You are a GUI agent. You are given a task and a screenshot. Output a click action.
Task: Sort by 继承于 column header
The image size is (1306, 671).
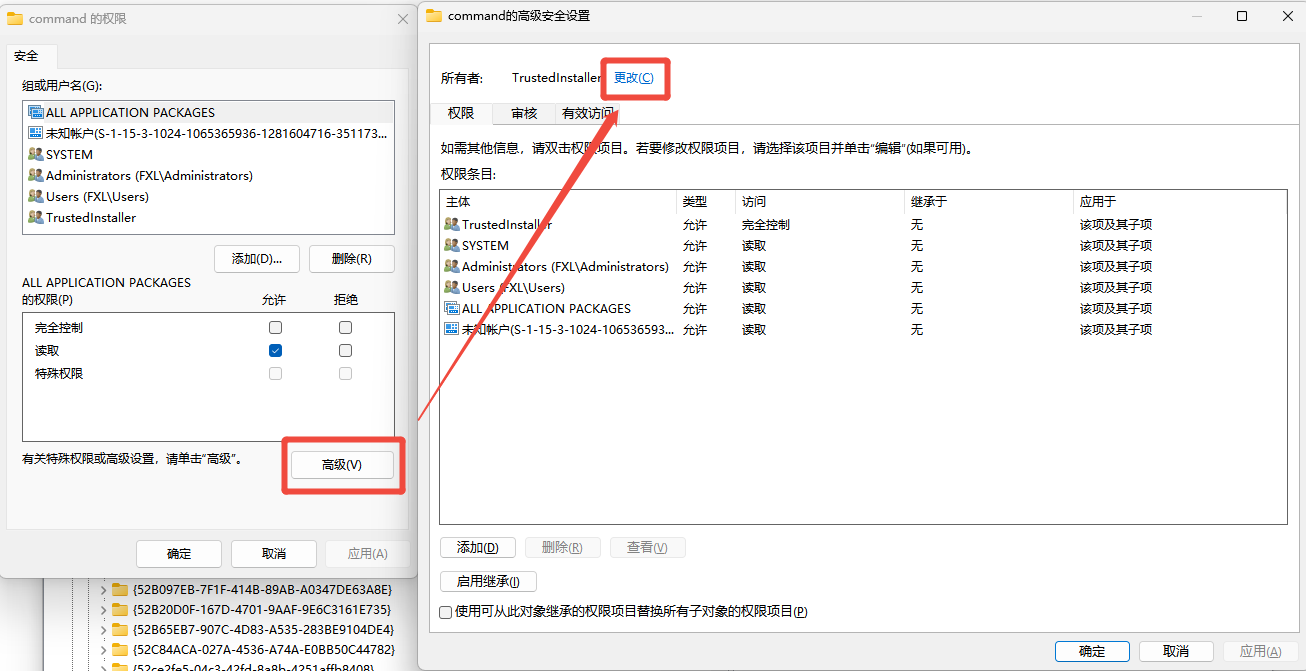(989, 201)
